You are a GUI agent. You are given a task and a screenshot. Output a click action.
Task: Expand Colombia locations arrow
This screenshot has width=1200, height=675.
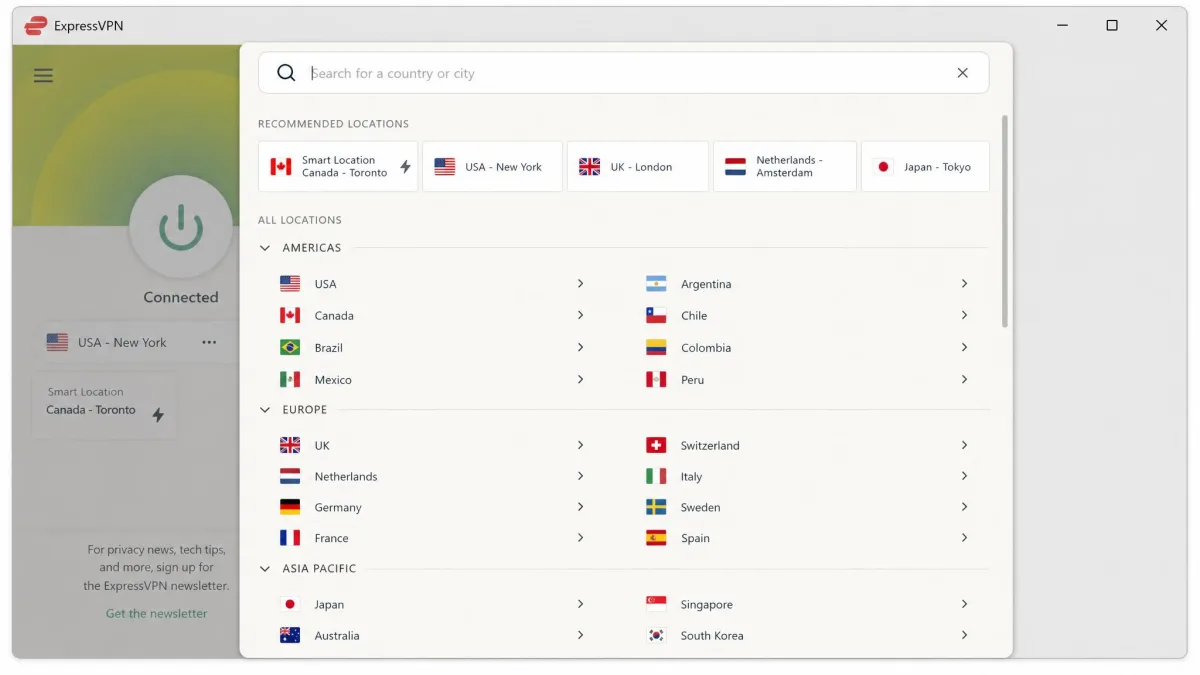click(x=964, y=347)
